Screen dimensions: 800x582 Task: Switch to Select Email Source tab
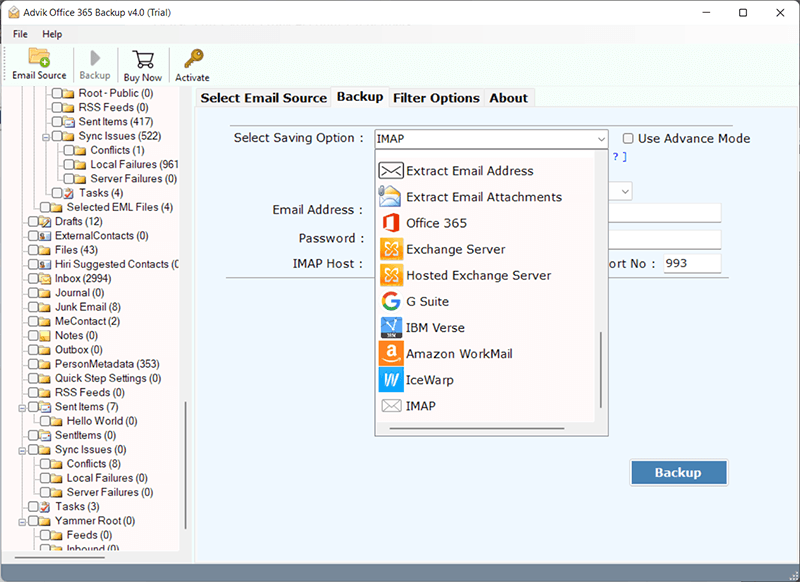pos(263,98)
